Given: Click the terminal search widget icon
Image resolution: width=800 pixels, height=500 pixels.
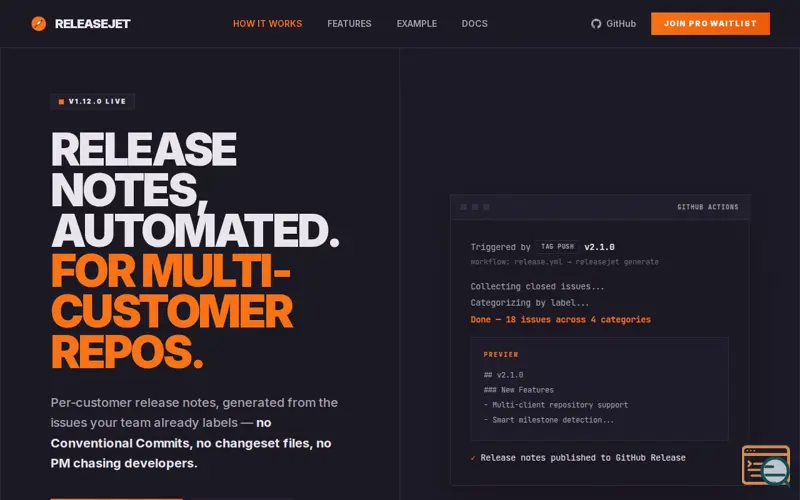Looking at the screenshot, I should click(x=766, y=465).
